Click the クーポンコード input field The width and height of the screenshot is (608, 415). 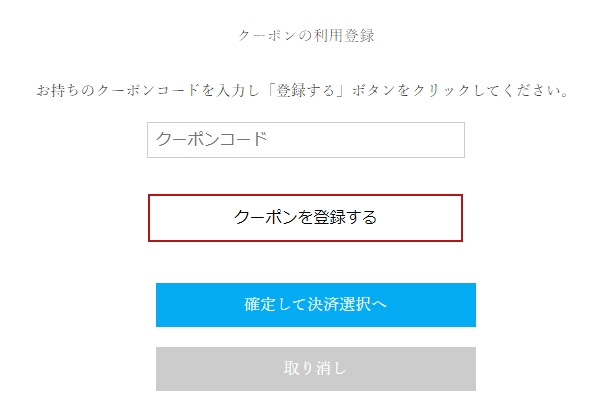pos(305,140)
